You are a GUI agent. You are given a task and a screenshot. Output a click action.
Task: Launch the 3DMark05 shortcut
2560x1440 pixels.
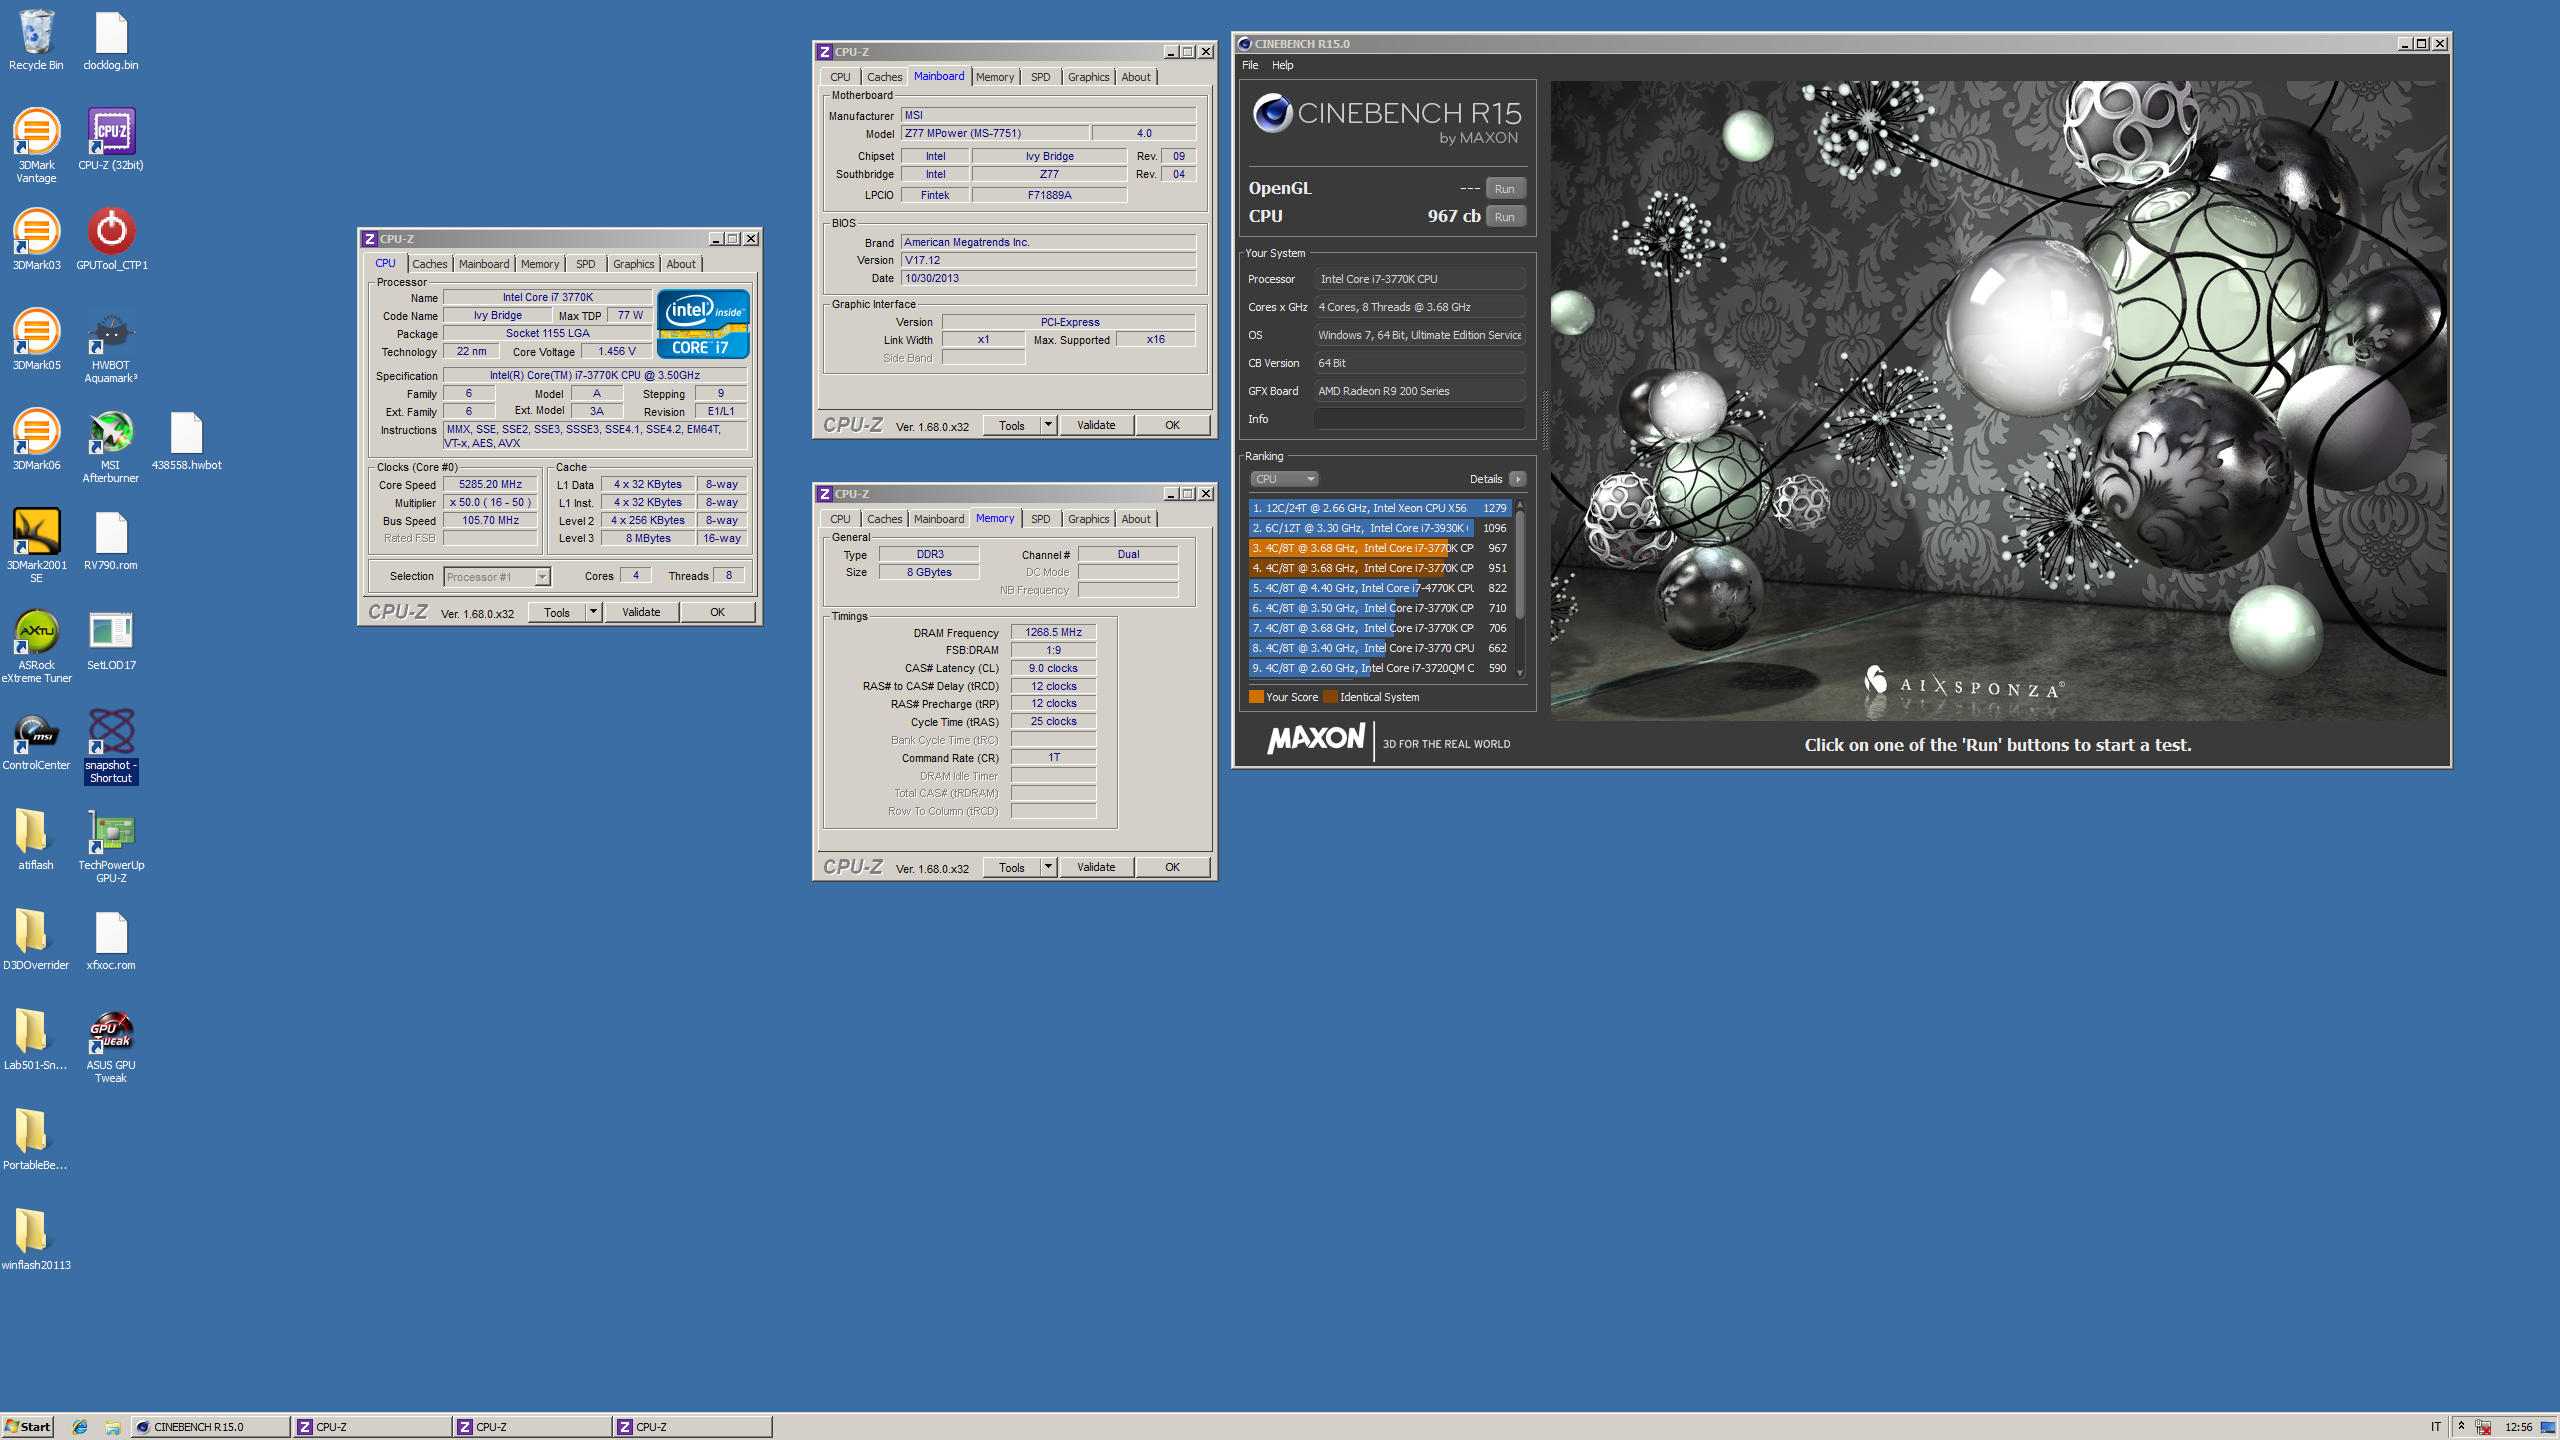pyautogui.click(x=36, y=340)
